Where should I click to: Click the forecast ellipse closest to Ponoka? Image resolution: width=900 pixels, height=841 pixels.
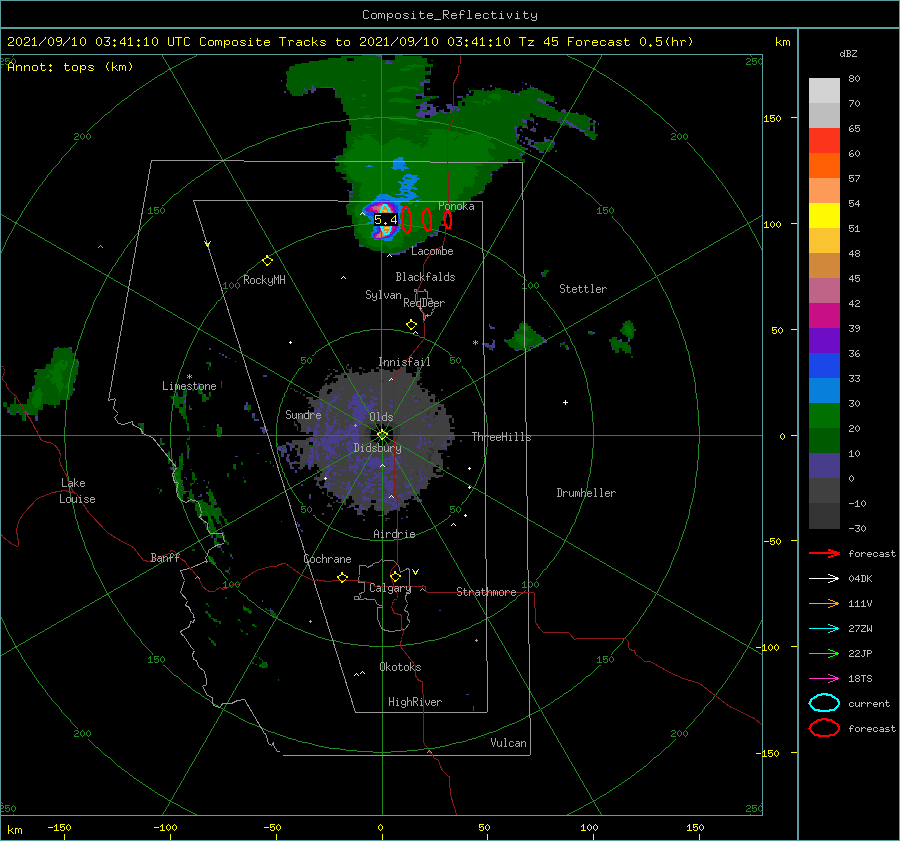(448, 220)
